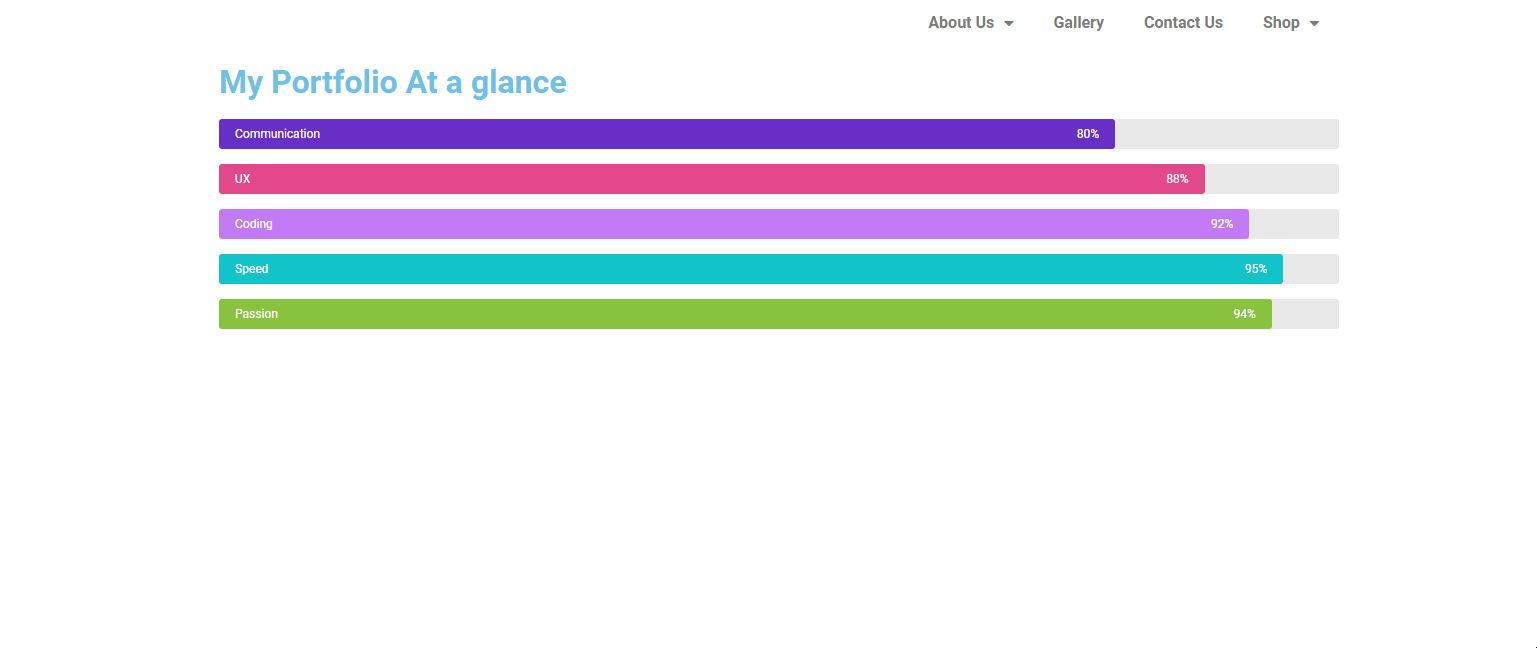Click the 94% value on Passion bar
Image resolution: width=1537 pixels, height=648 pixels.
1244,314
